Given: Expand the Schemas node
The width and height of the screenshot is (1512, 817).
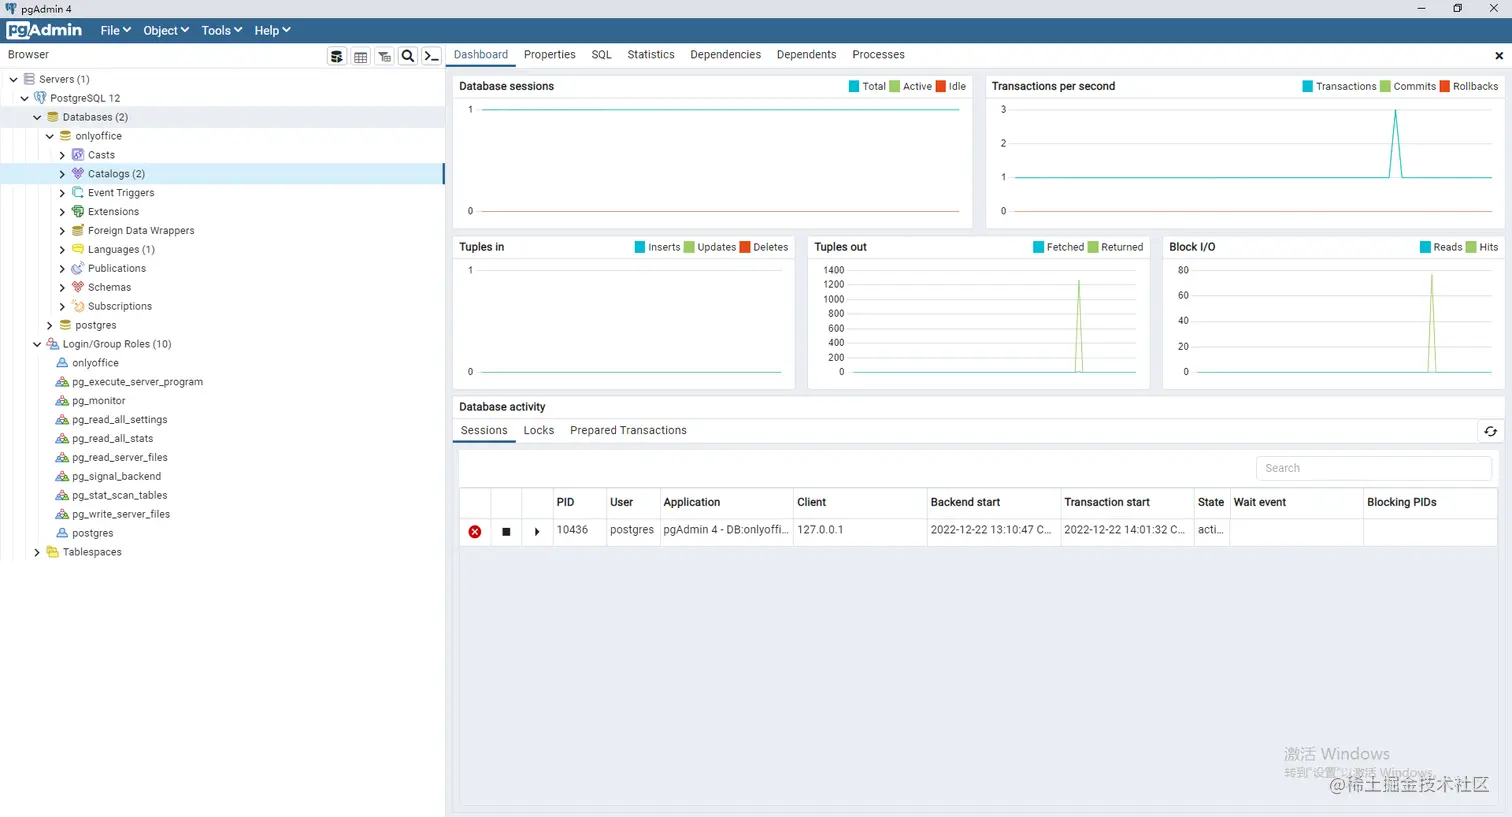Looking at the screenshot, I should click(62, 288).
